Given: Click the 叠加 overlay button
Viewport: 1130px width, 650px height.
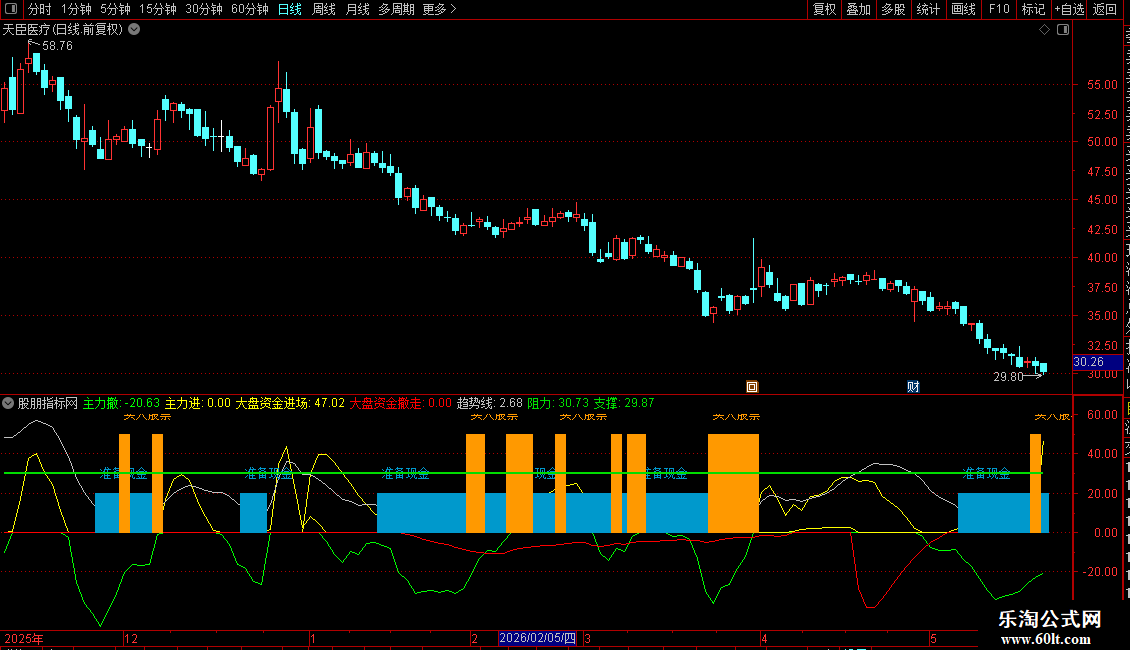Looking at the screenshot, I should click(858, 9).
